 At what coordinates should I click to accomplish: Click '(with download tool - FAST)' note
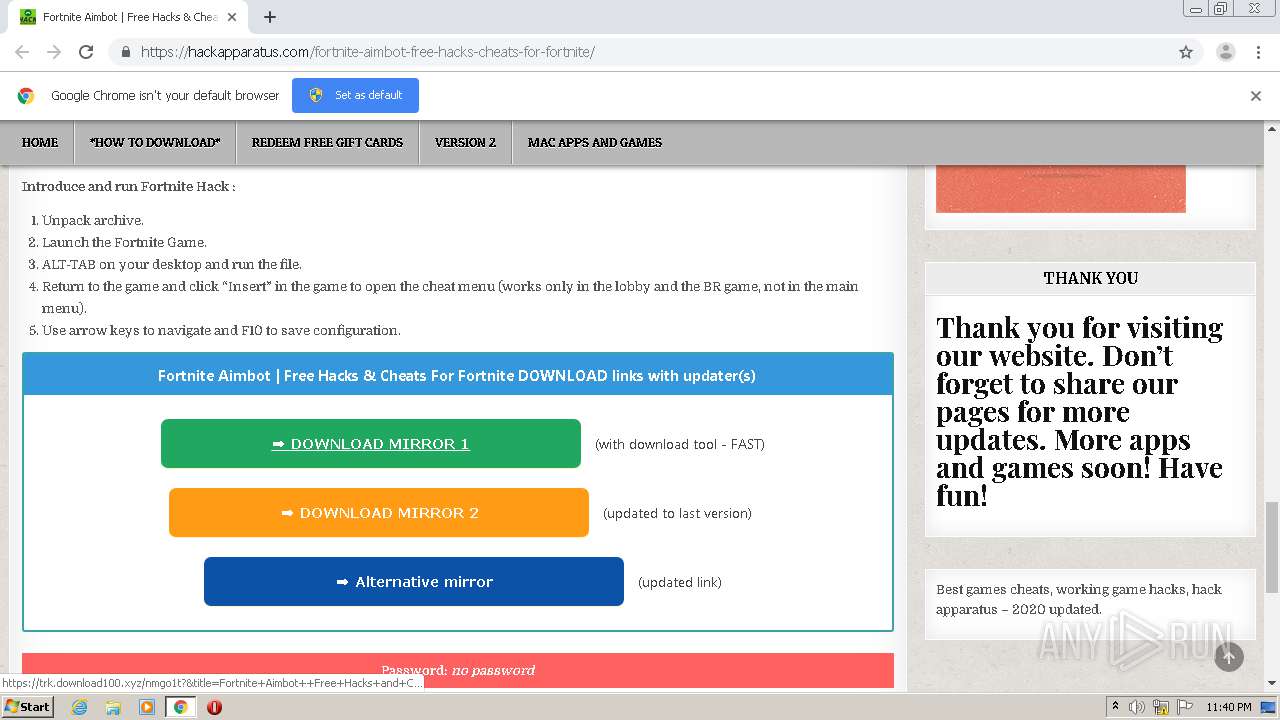pyautogui.click(x=680, y=444)
